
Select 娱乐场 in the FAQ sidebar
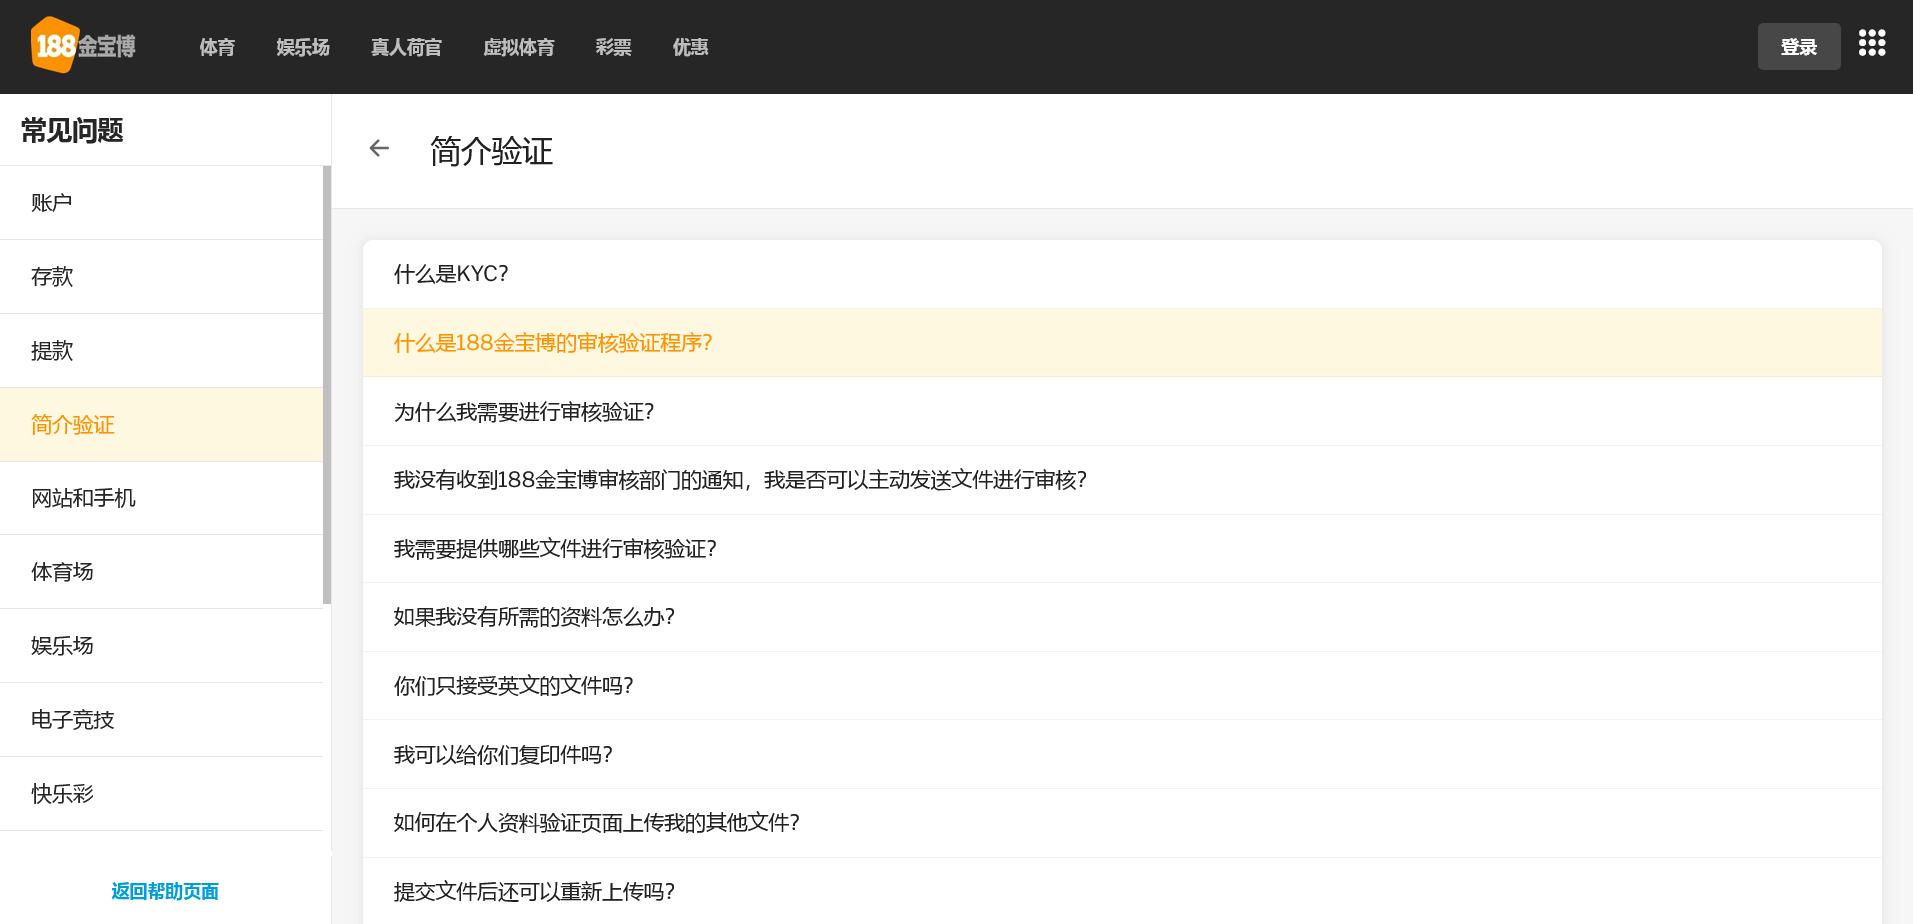tap(161, 646)
